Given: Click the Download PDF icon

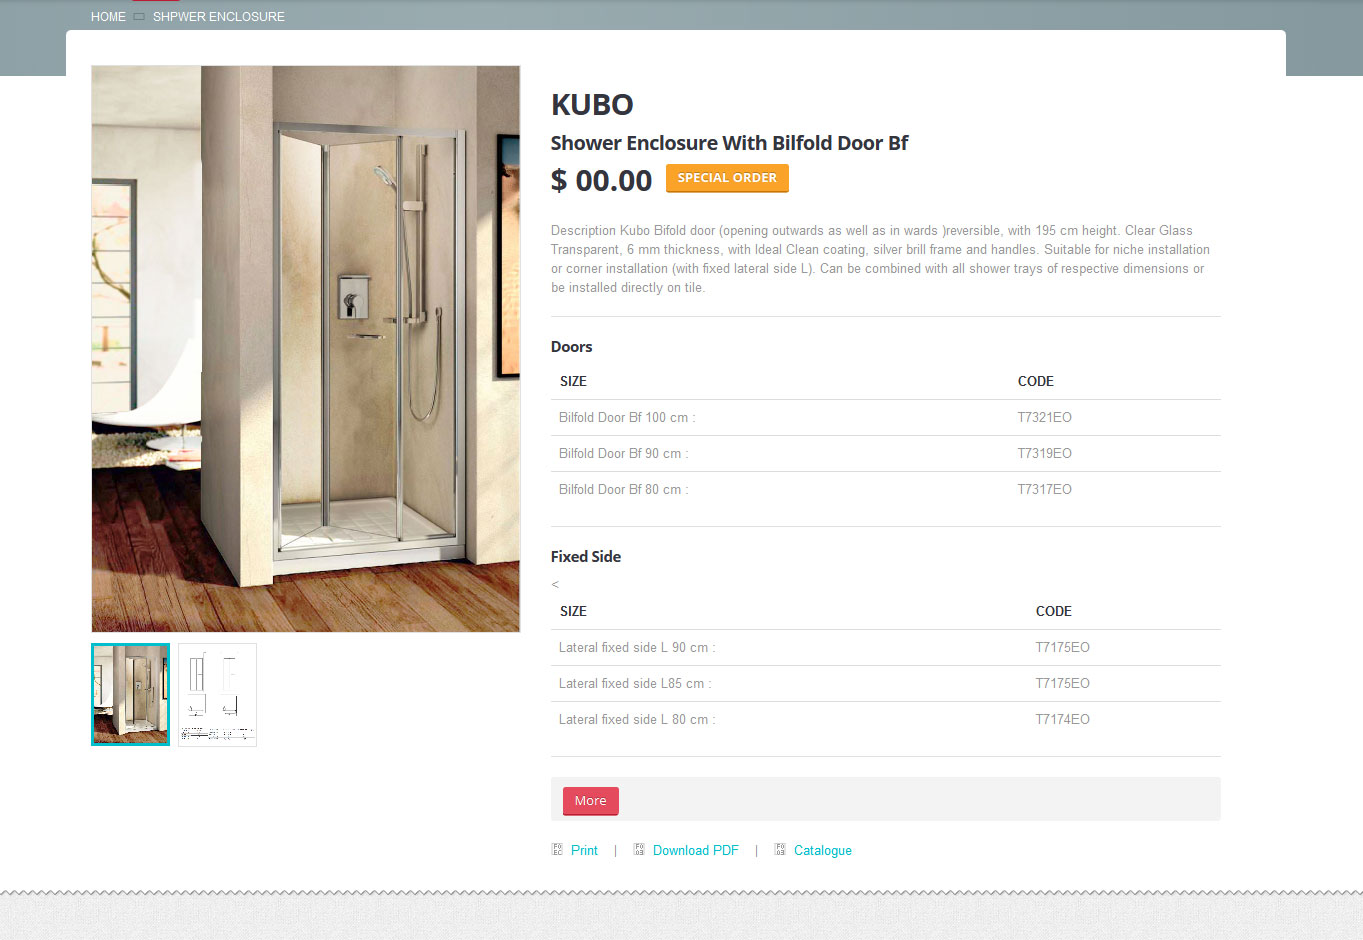Looking at the screenshot, I should 639,850.
